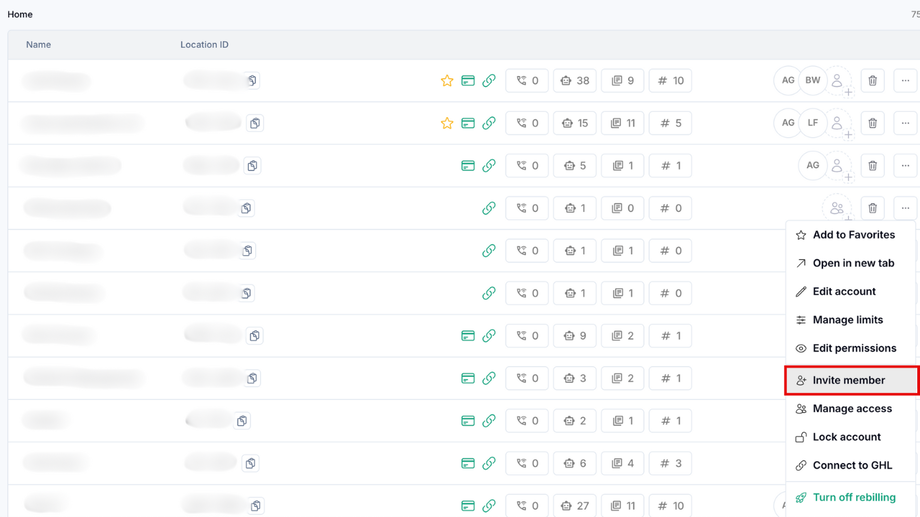Screen dimensions: 920x517
Task: Click the billing card icon in the row with 15 bots
Action: point(468,123)
